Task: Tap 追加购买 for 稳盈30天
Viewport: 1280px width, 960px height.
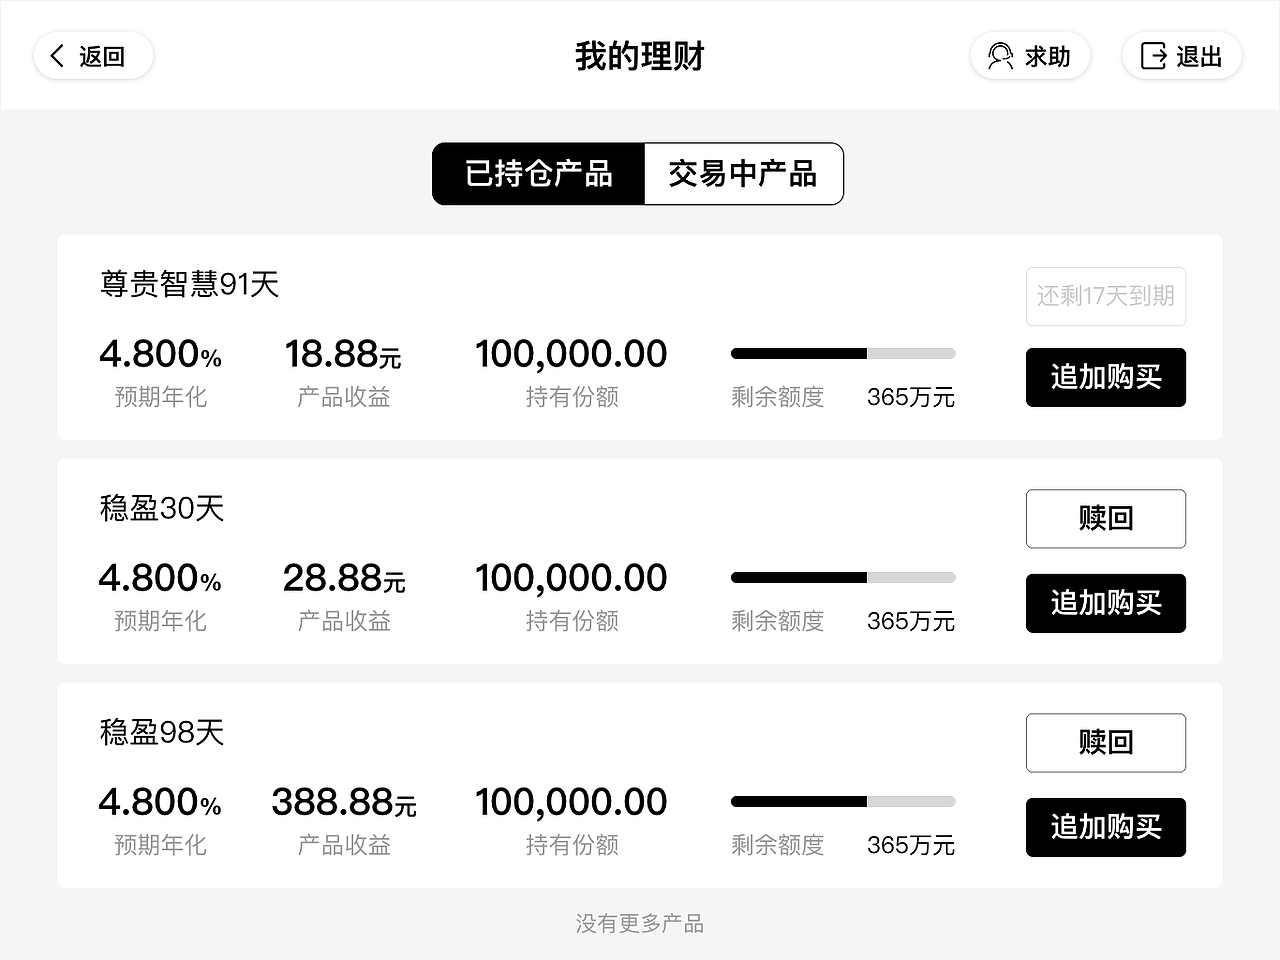Action: click(1105, 603)
